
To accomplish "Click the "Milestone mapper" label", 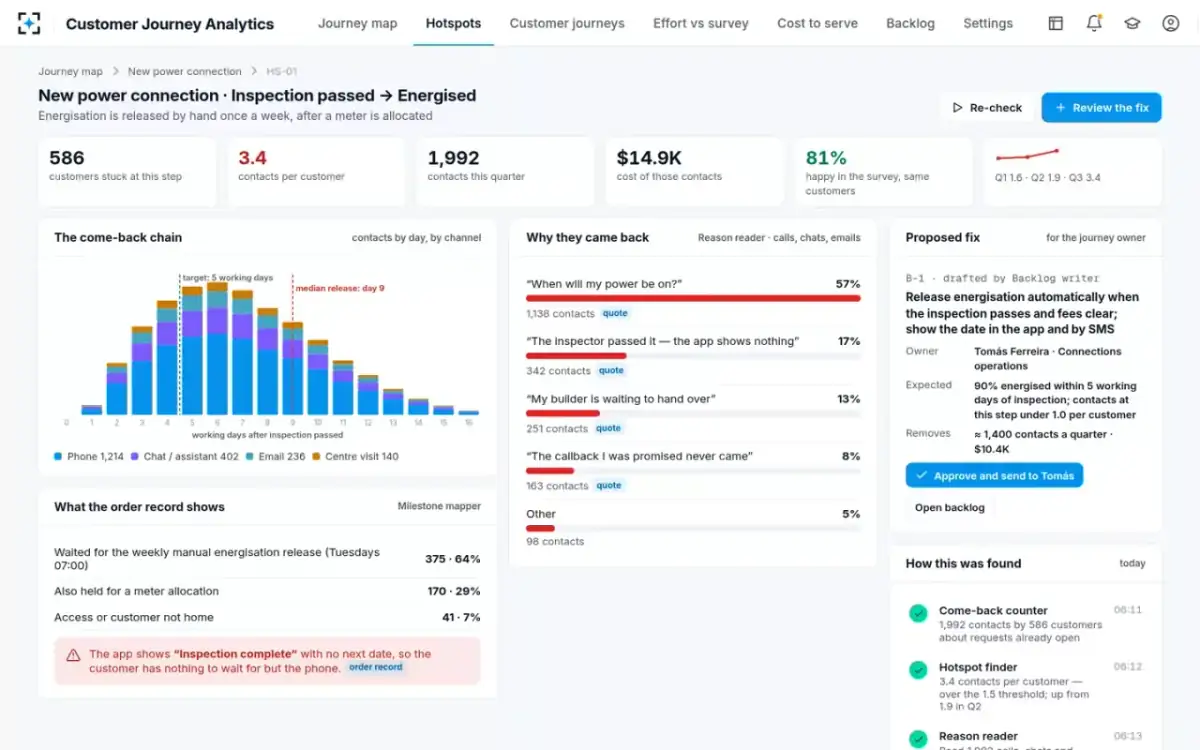I will [439, 507].
